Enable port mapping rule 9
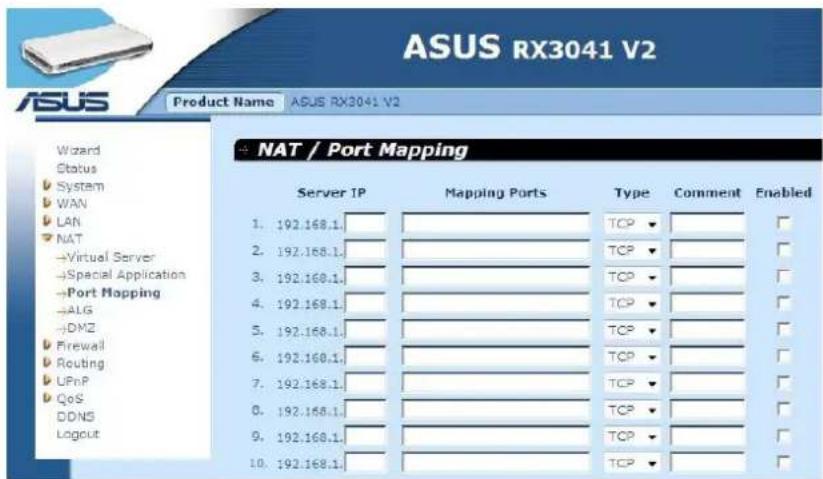Image resolution: width=823 pixels, height=479 pixels. pos(783,436)
